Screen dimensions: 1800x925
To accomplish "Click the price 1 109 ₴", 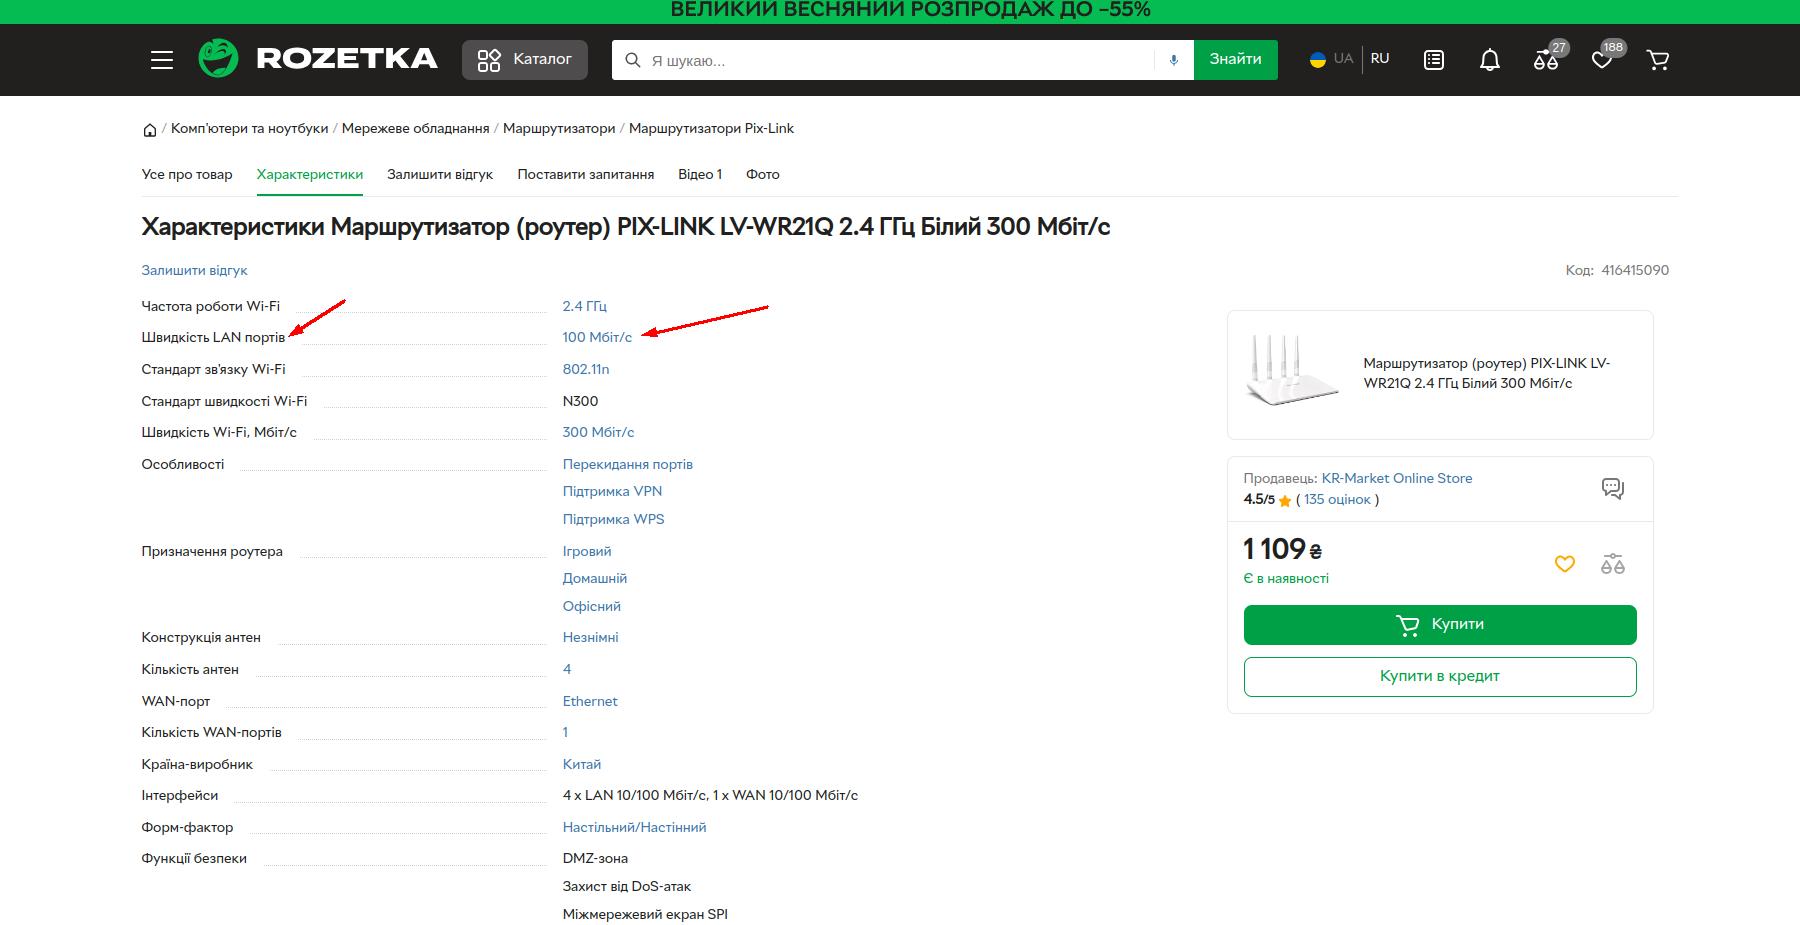I will 1283,550.
